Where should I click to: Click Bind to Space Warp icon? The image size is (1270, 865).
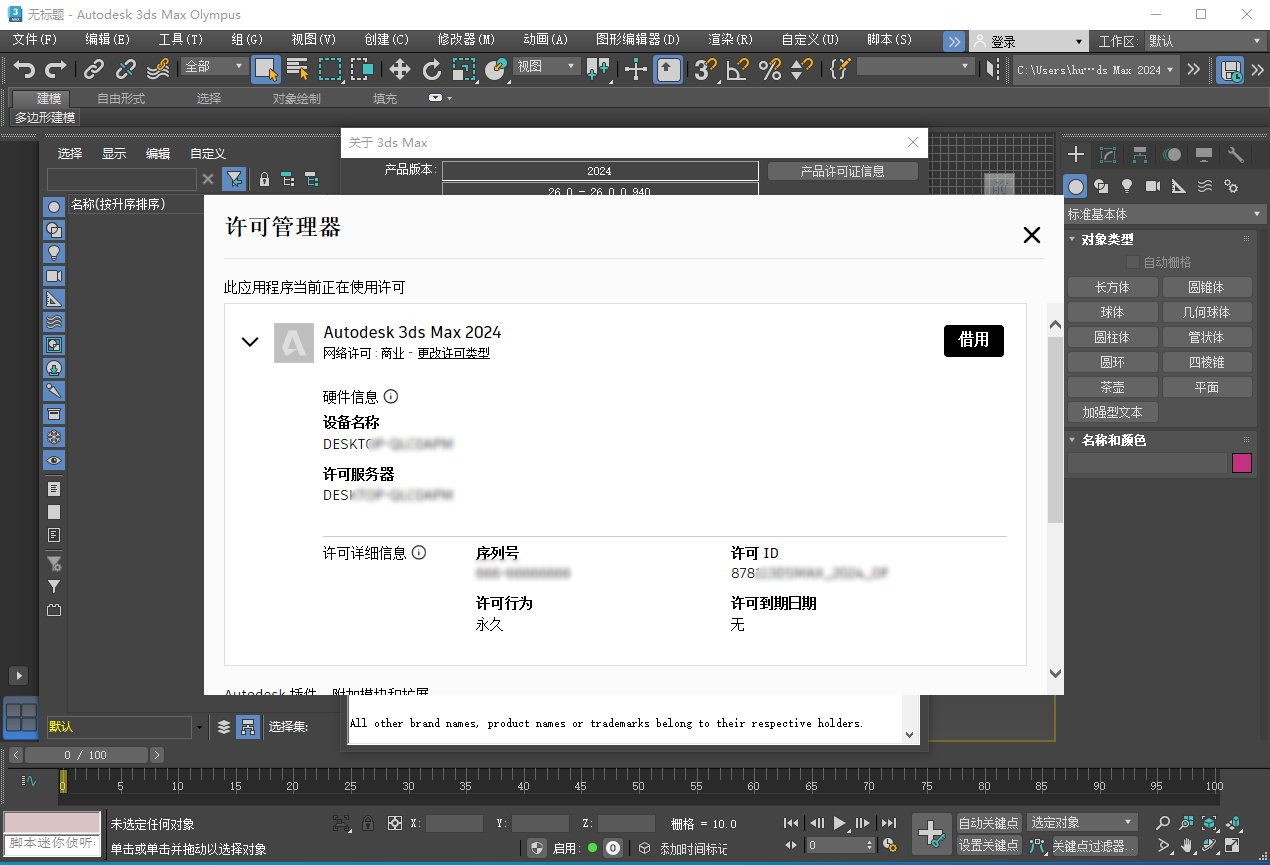point(158,69)
